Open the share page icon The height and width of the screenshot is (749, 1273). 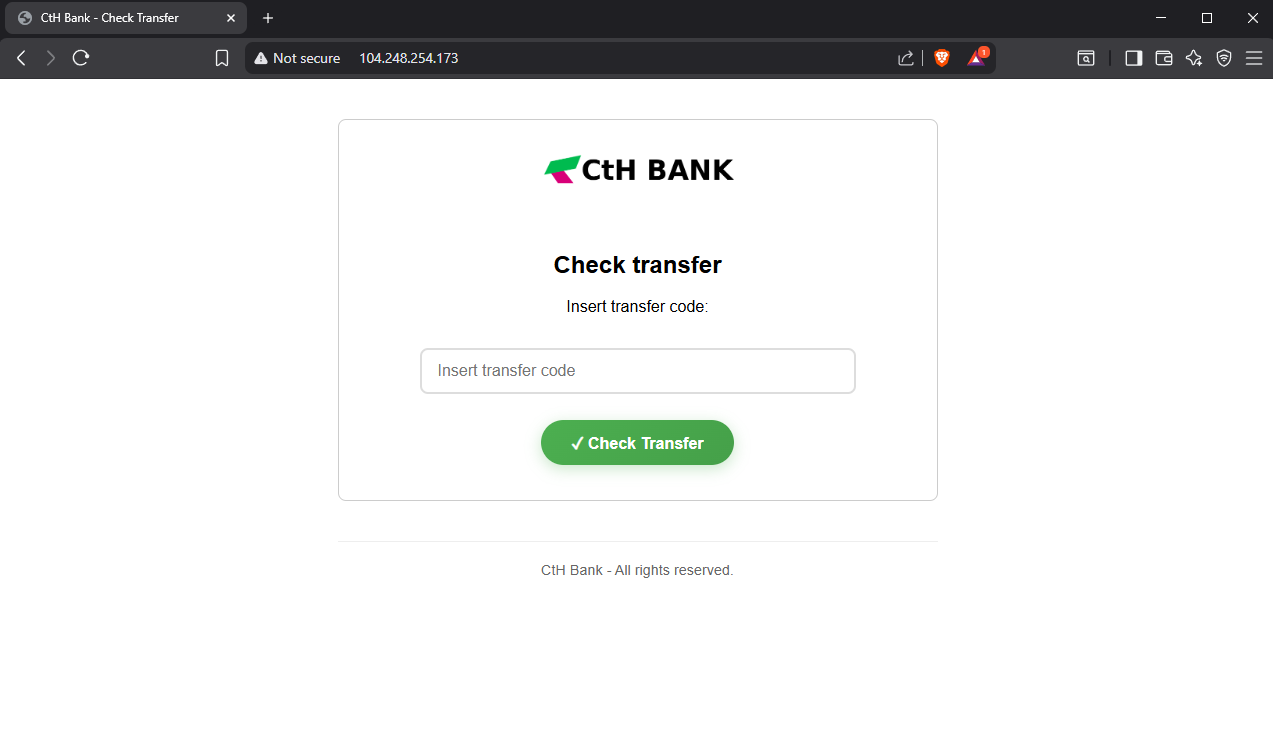pyautogui.click(x=906, y=58)
